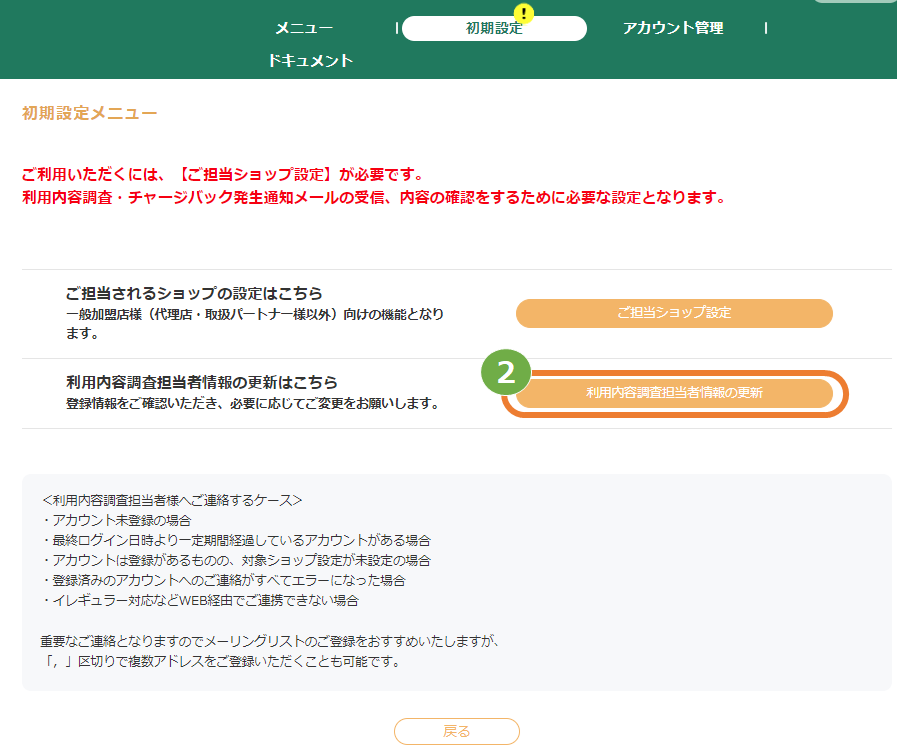Click the line about 最終ログイン日時

click(x=236, y=540)
